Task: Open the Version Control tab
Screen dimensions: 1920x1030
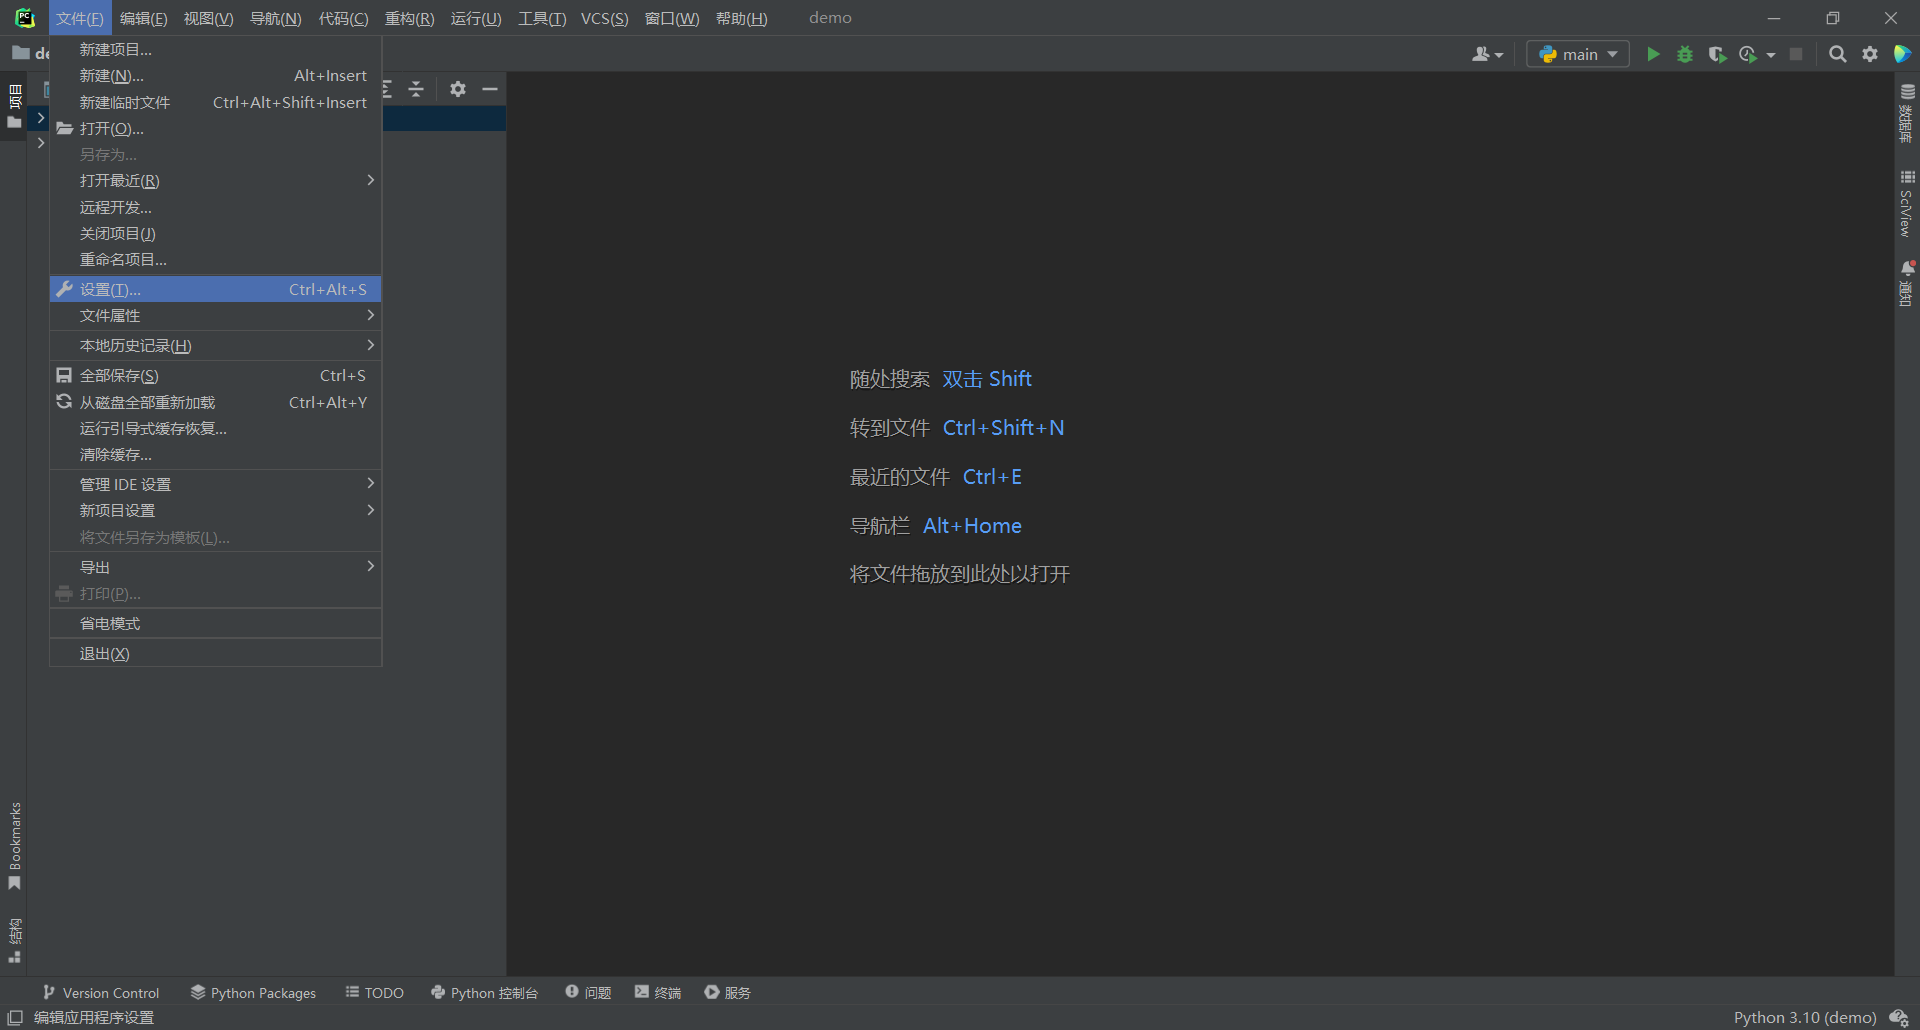Action: (x=100, y=992)
